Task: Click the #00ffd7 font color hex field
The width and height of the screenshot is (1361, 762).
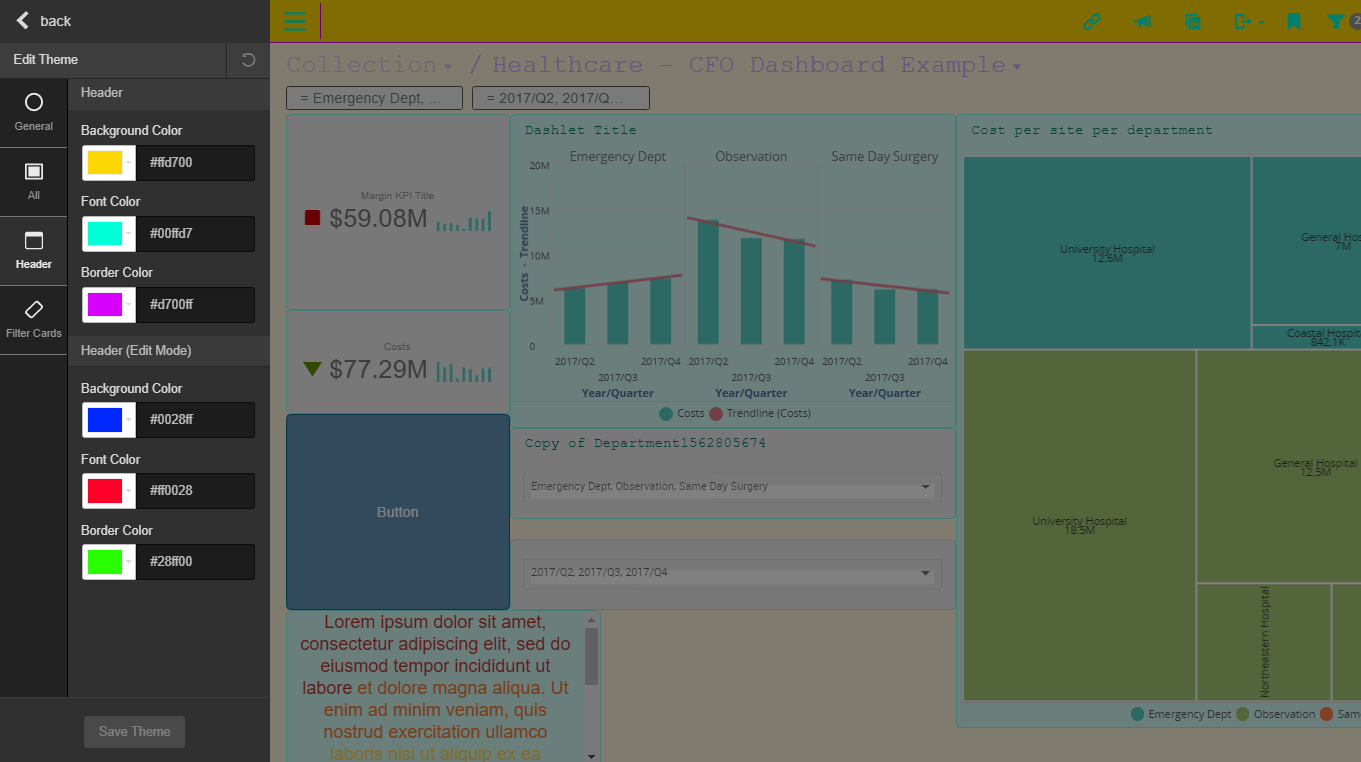Action: point(195,234)
